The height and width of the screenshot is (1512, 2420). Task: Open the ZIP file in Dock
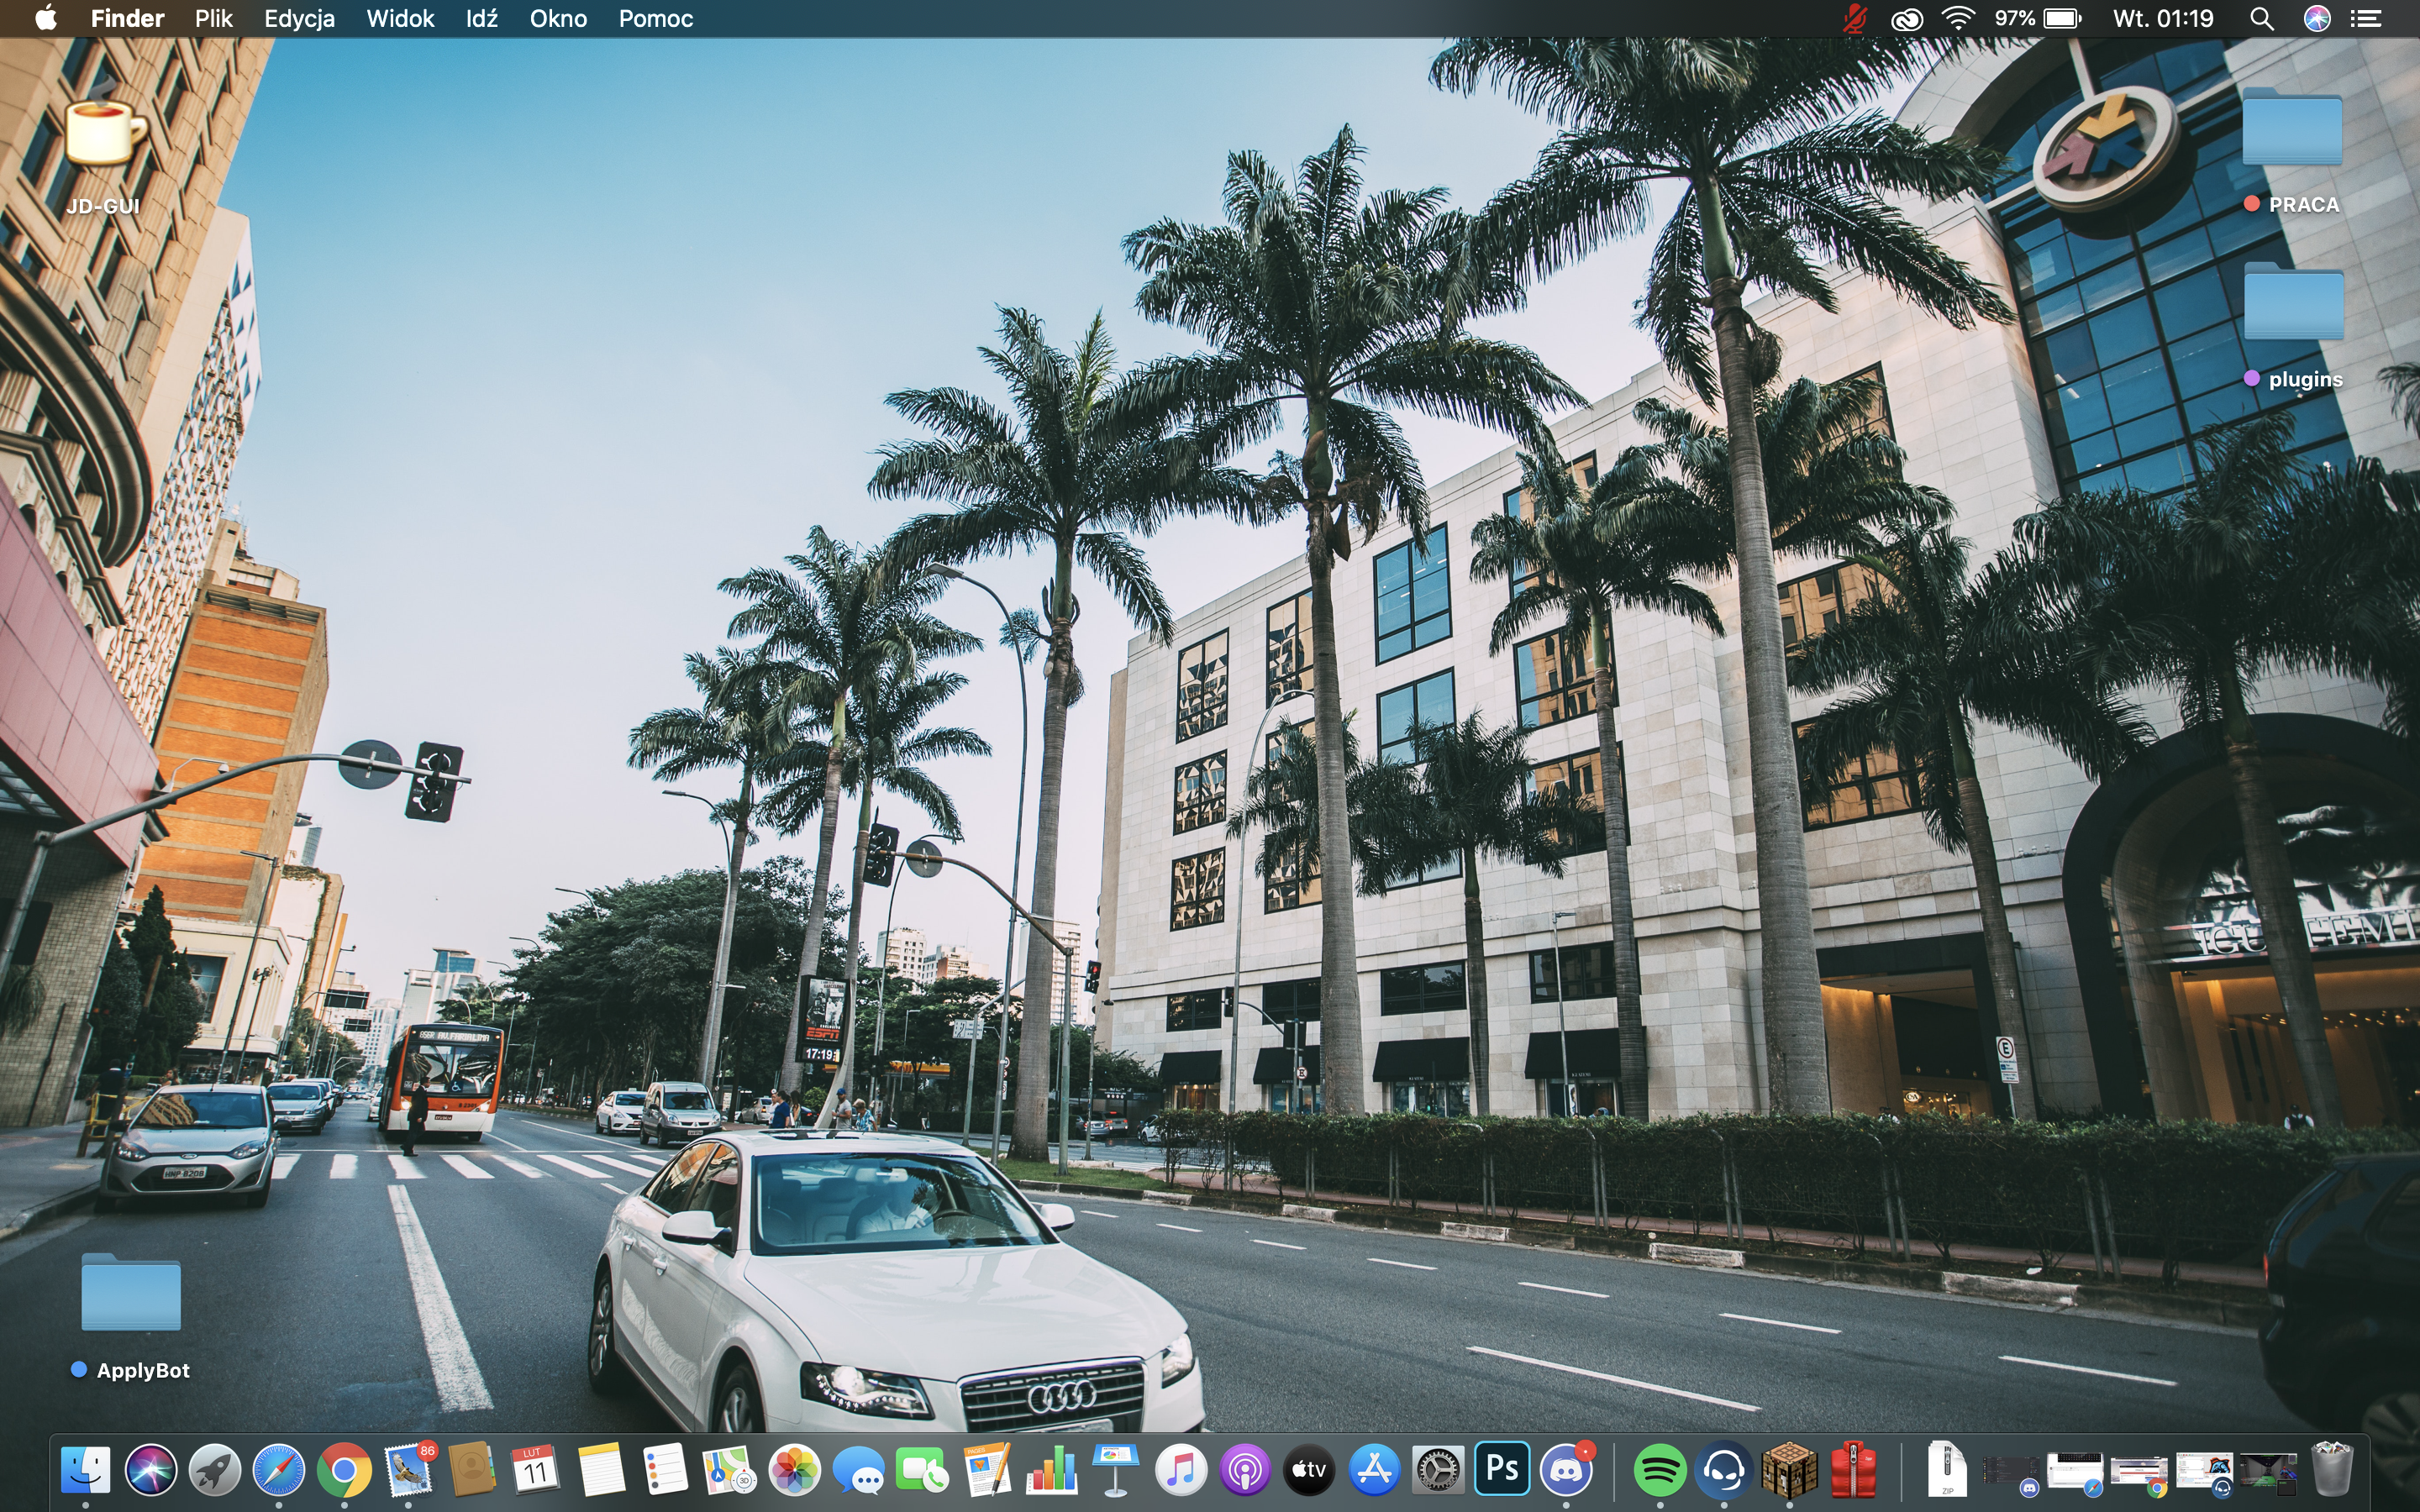point(1947,1469)
